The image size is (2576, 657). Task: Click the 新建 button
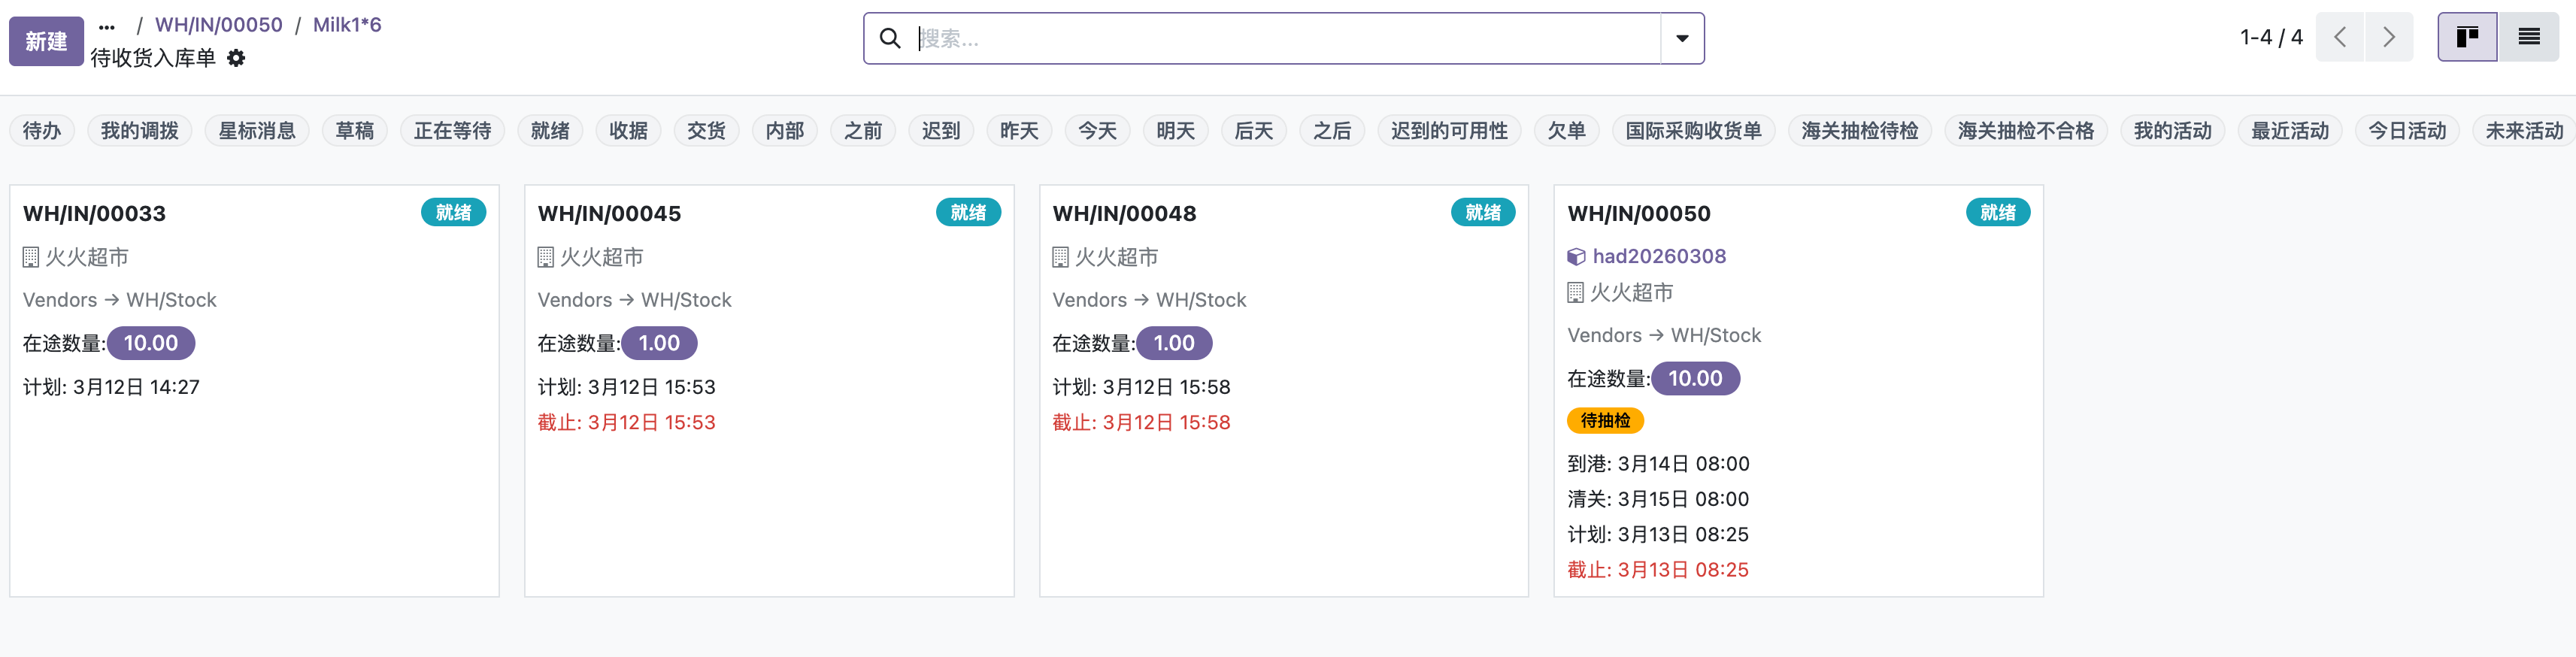coord(46,41)
